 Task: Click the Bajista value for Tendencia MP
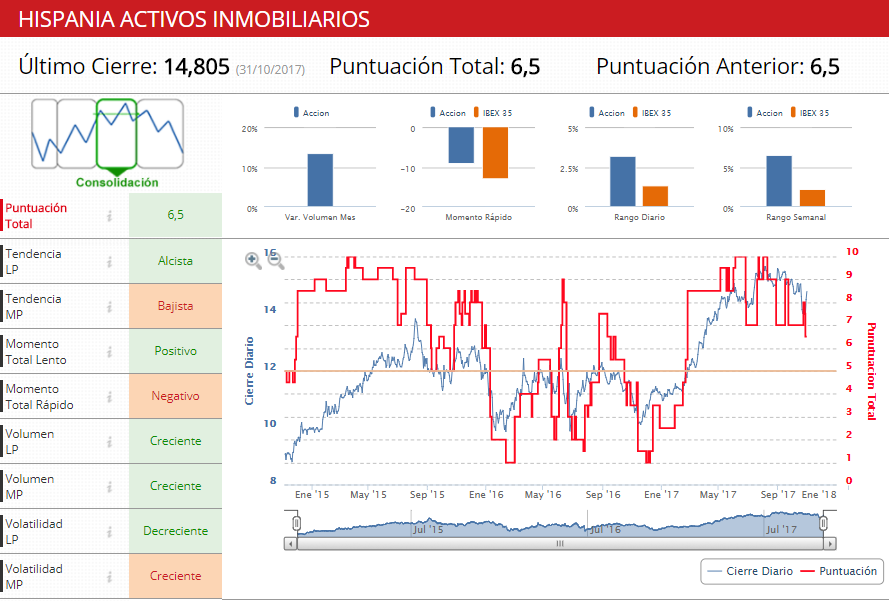[175, 306]
